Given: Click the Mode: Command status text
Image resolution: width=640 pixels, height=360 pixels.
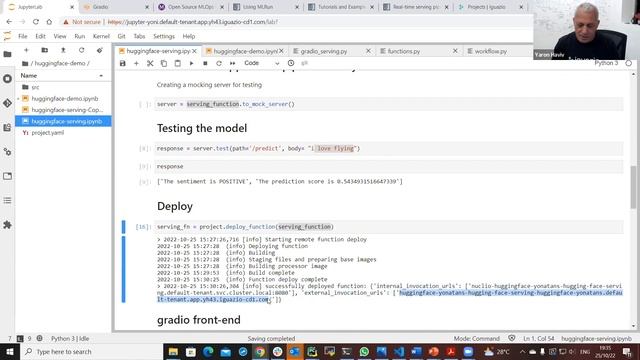Looking at the screenshot, I should coord(476,338).
